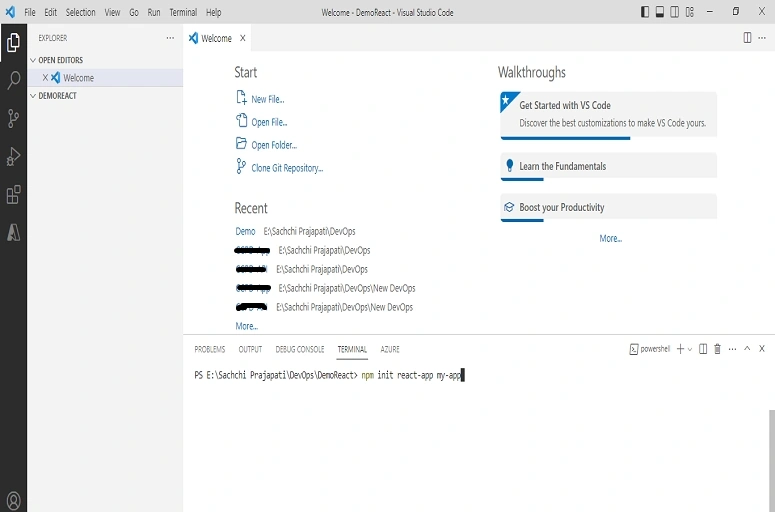Open the Terminal menu

click(x=183, y=12)
